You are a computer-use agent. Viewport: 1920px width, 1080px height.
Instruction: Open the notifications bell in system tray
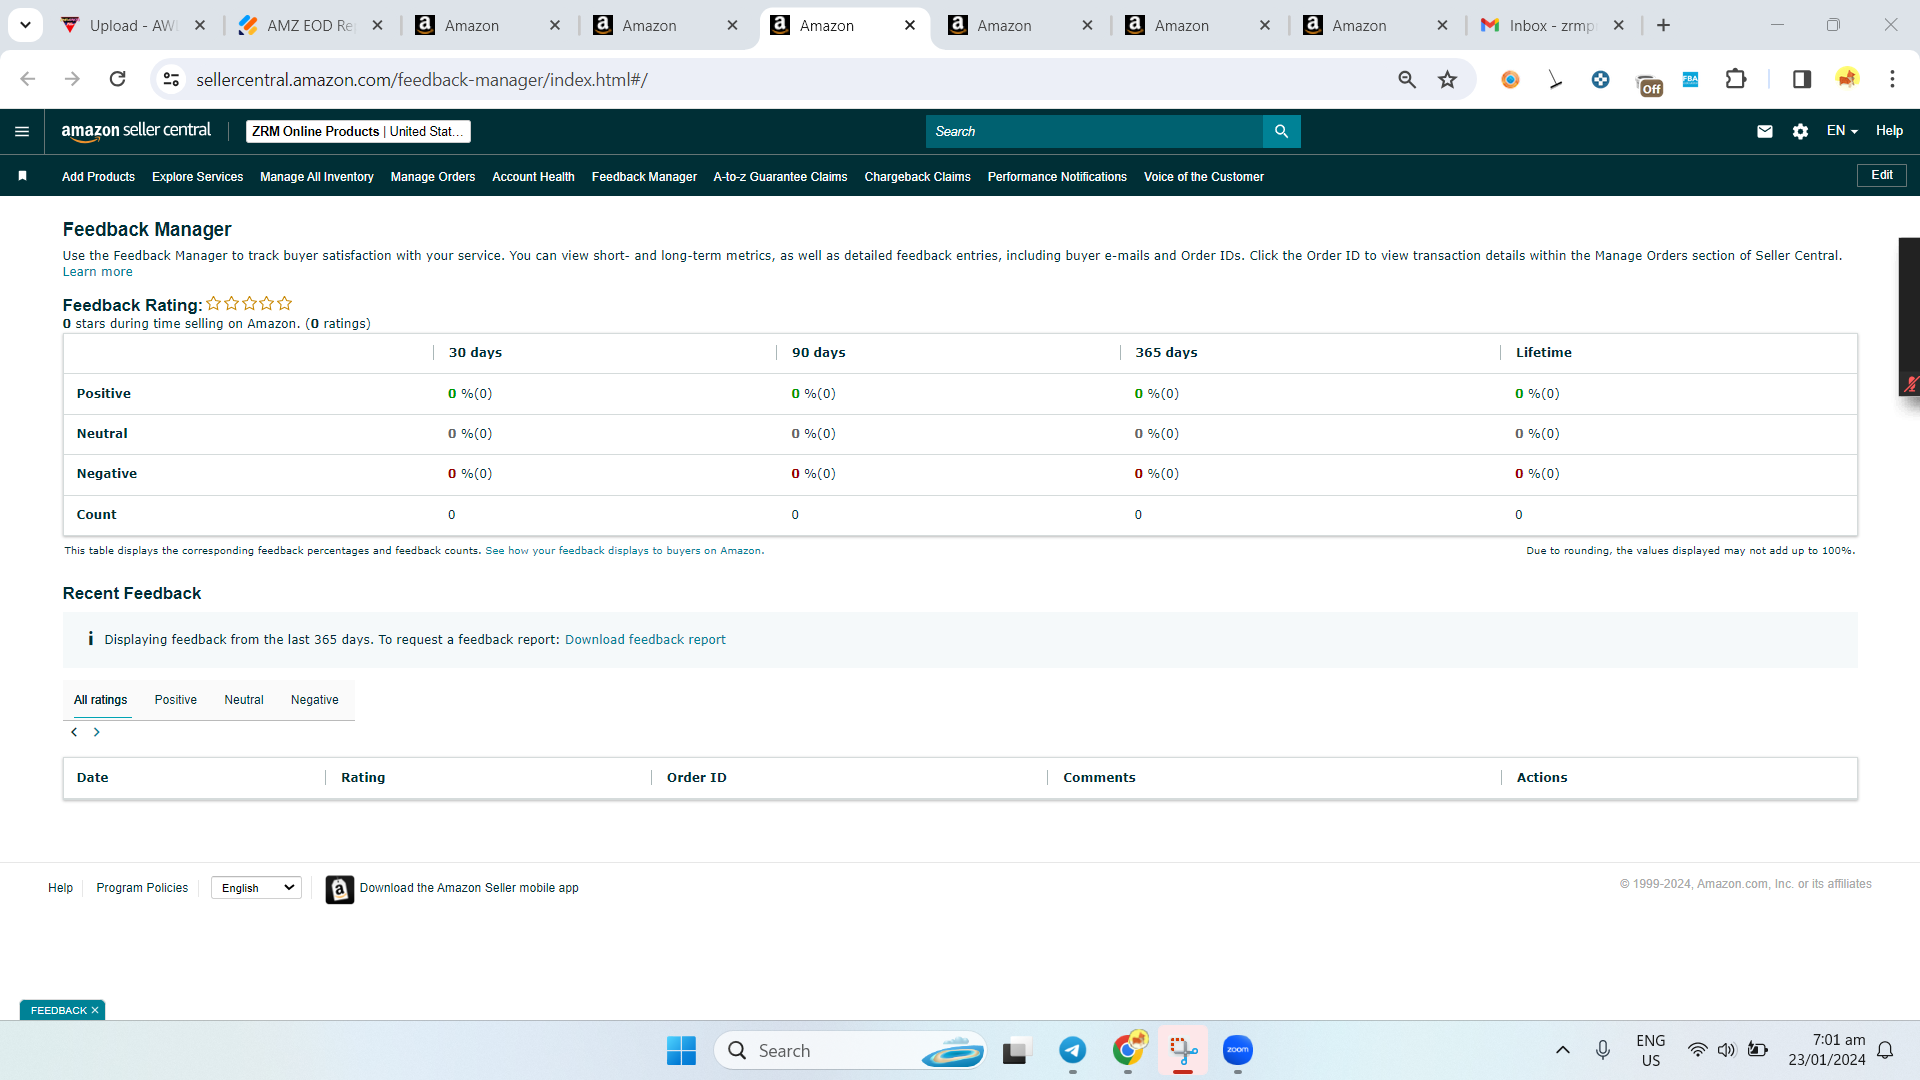point(1885,1050)
